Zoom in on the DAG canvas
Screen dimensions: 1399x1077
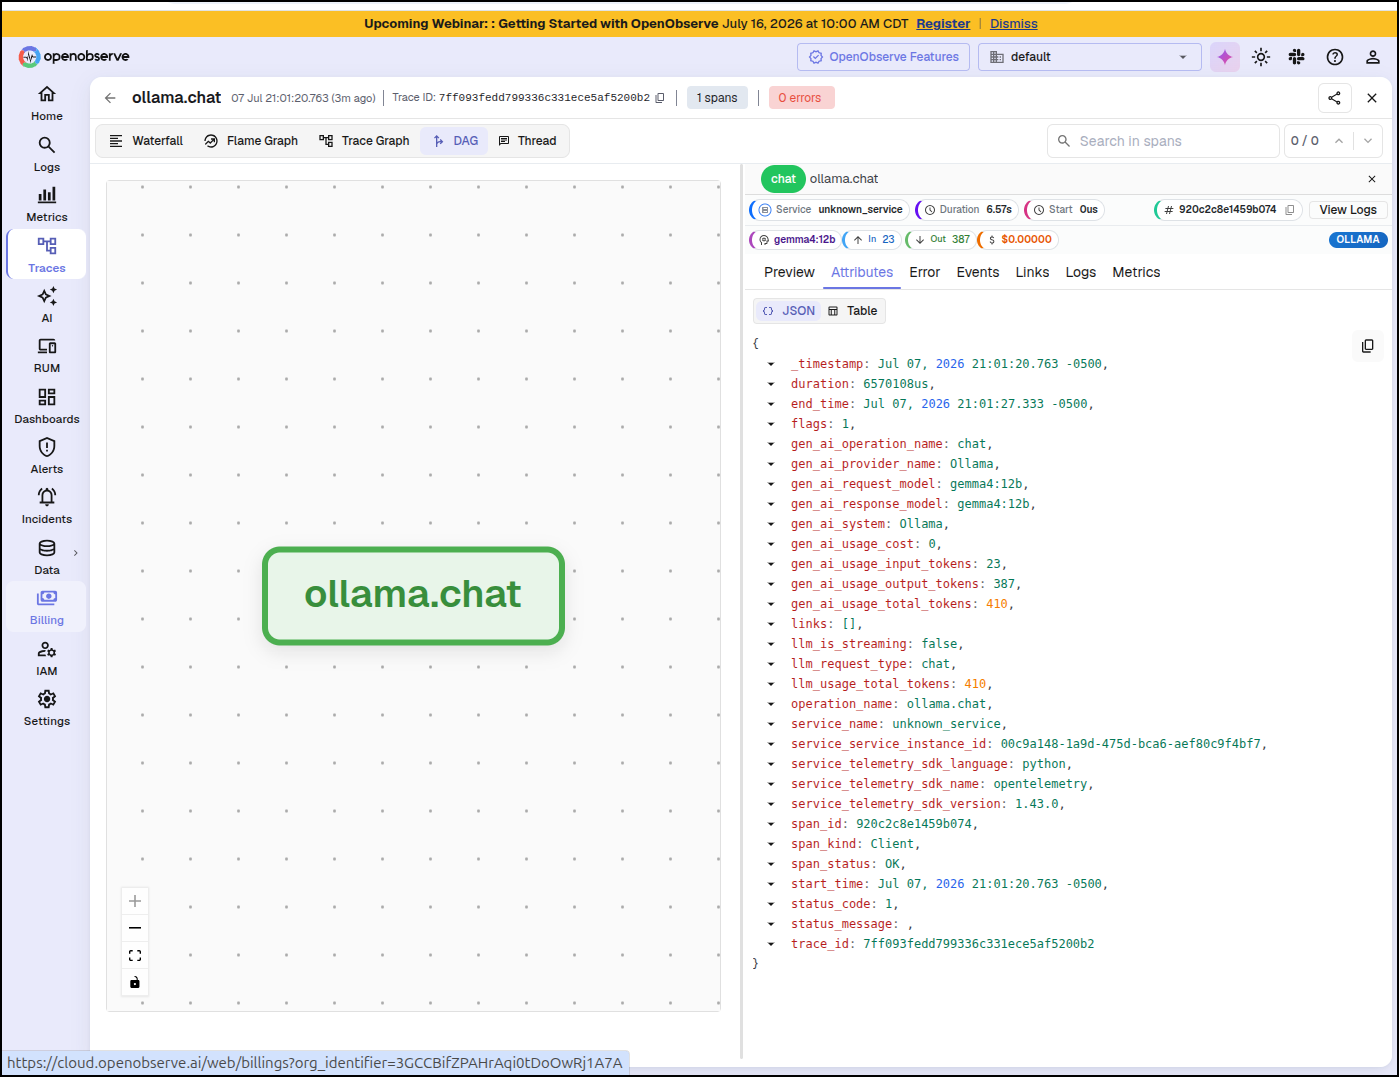[x=135, y=901]
